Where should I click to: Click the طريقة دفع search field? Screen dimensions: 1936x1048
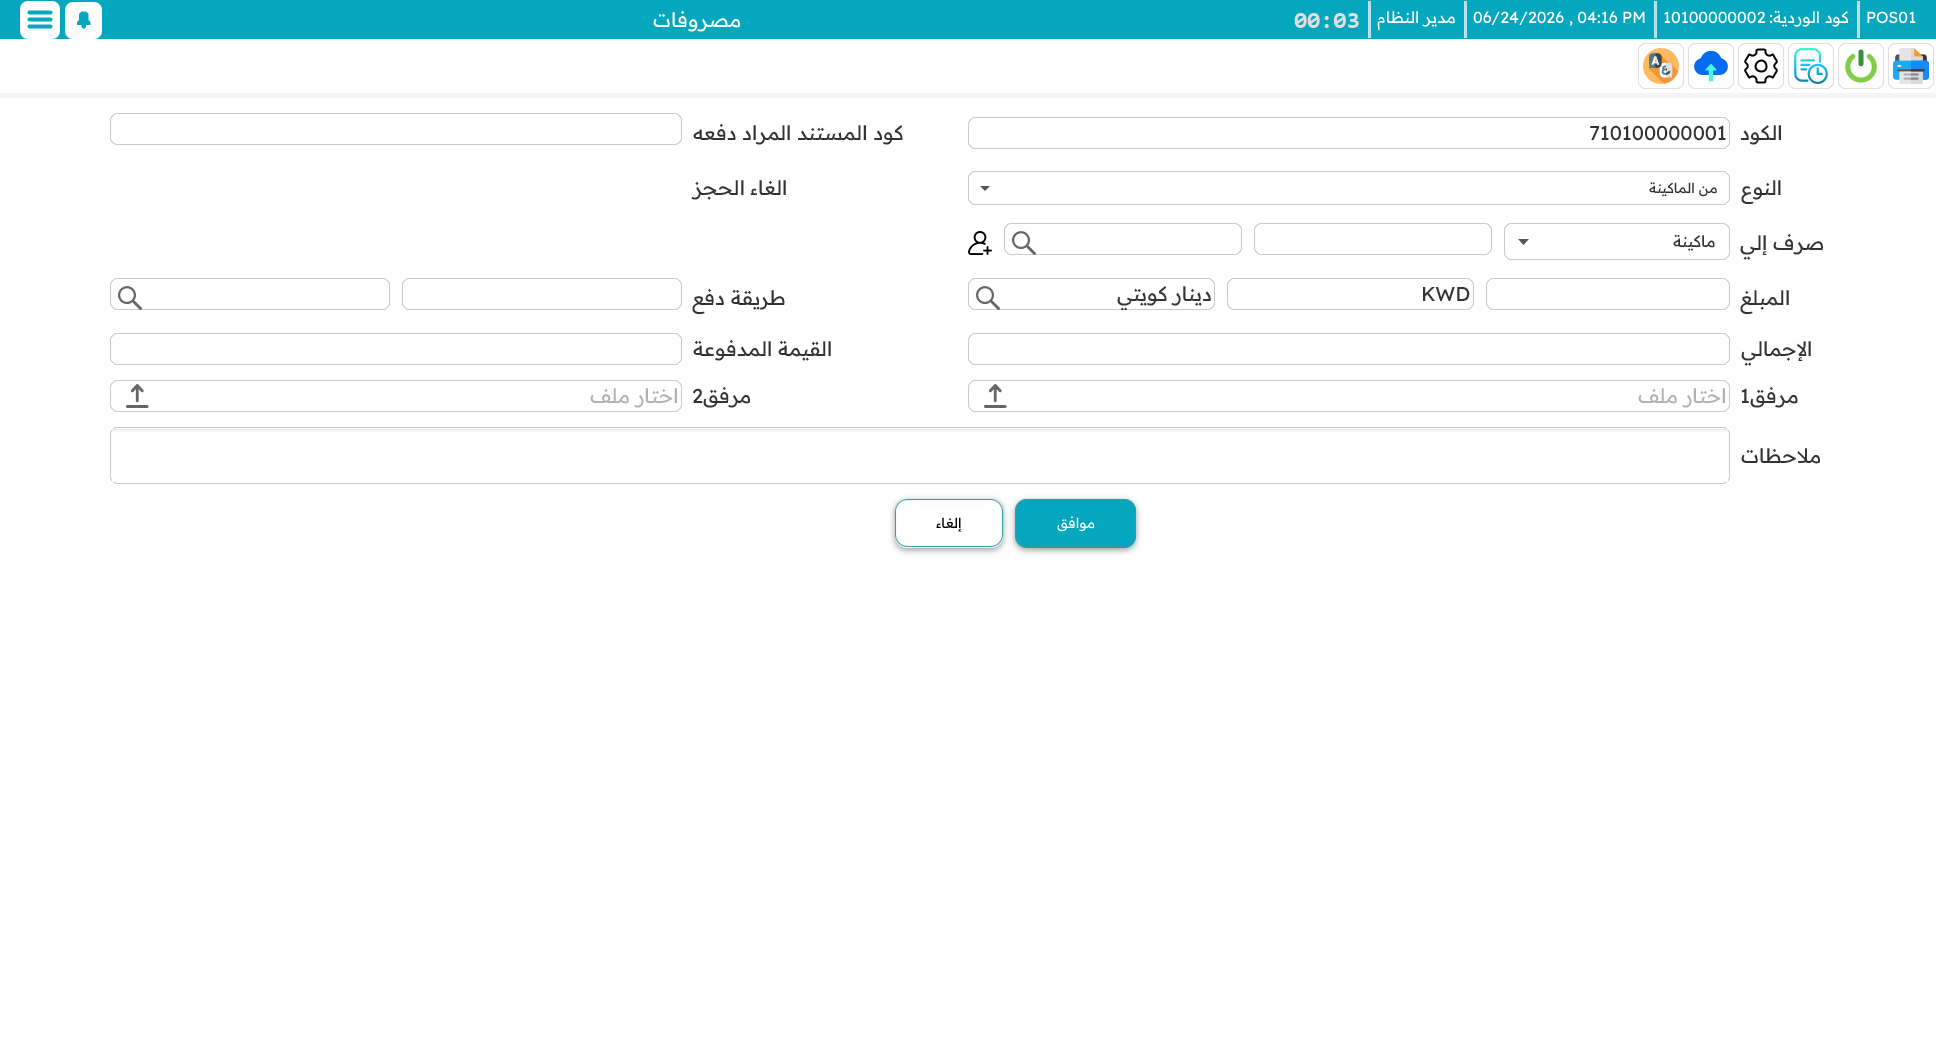(x=249, y=294)
